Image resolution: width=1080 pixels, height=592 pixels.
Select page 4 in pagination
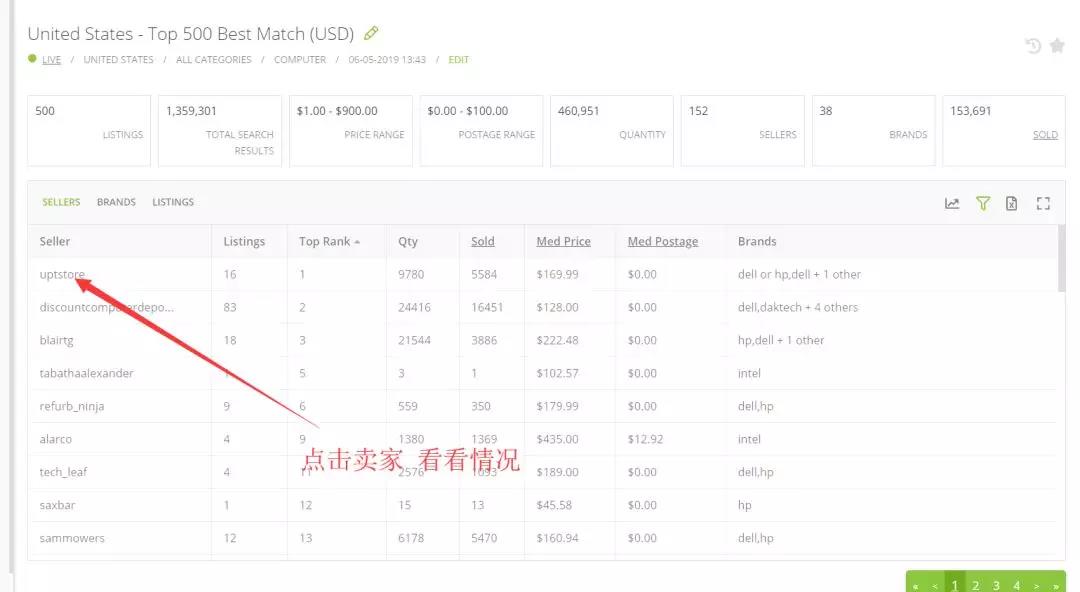(x=1016, y=586)
